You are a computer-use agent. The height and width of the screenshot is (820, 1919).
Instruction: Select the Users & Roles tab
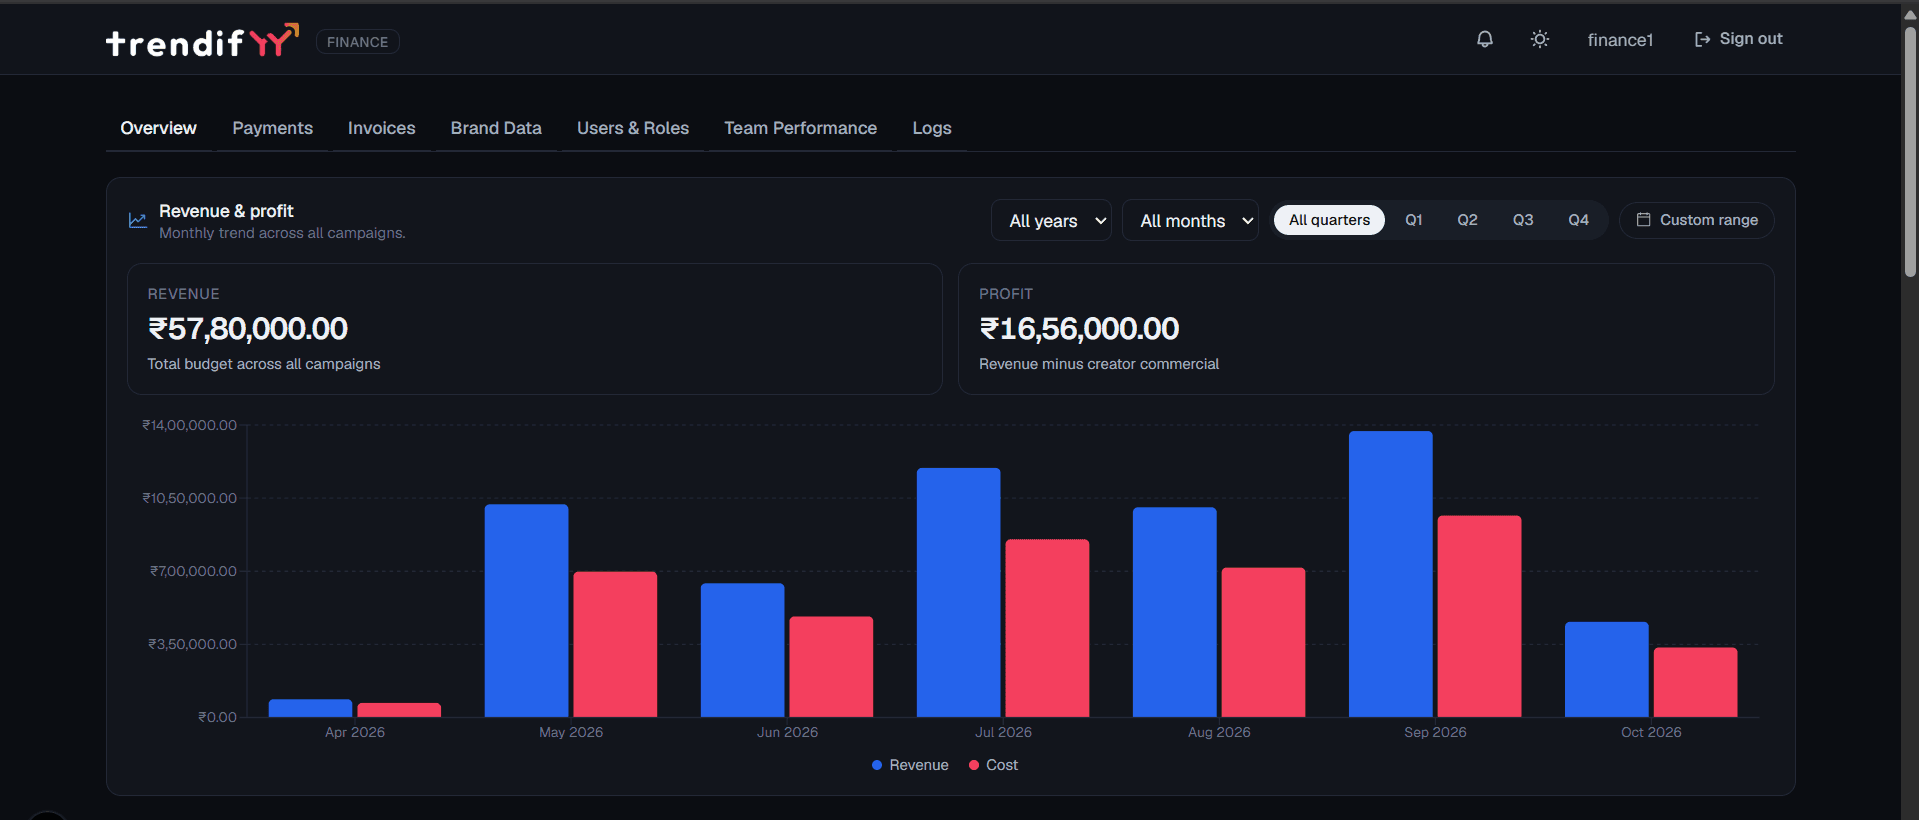coord(633,128)
